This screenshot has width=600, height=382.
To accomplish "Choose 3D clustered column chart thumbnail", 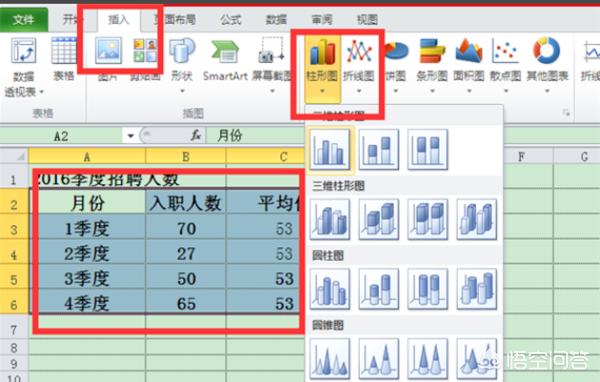I will 330,219.
